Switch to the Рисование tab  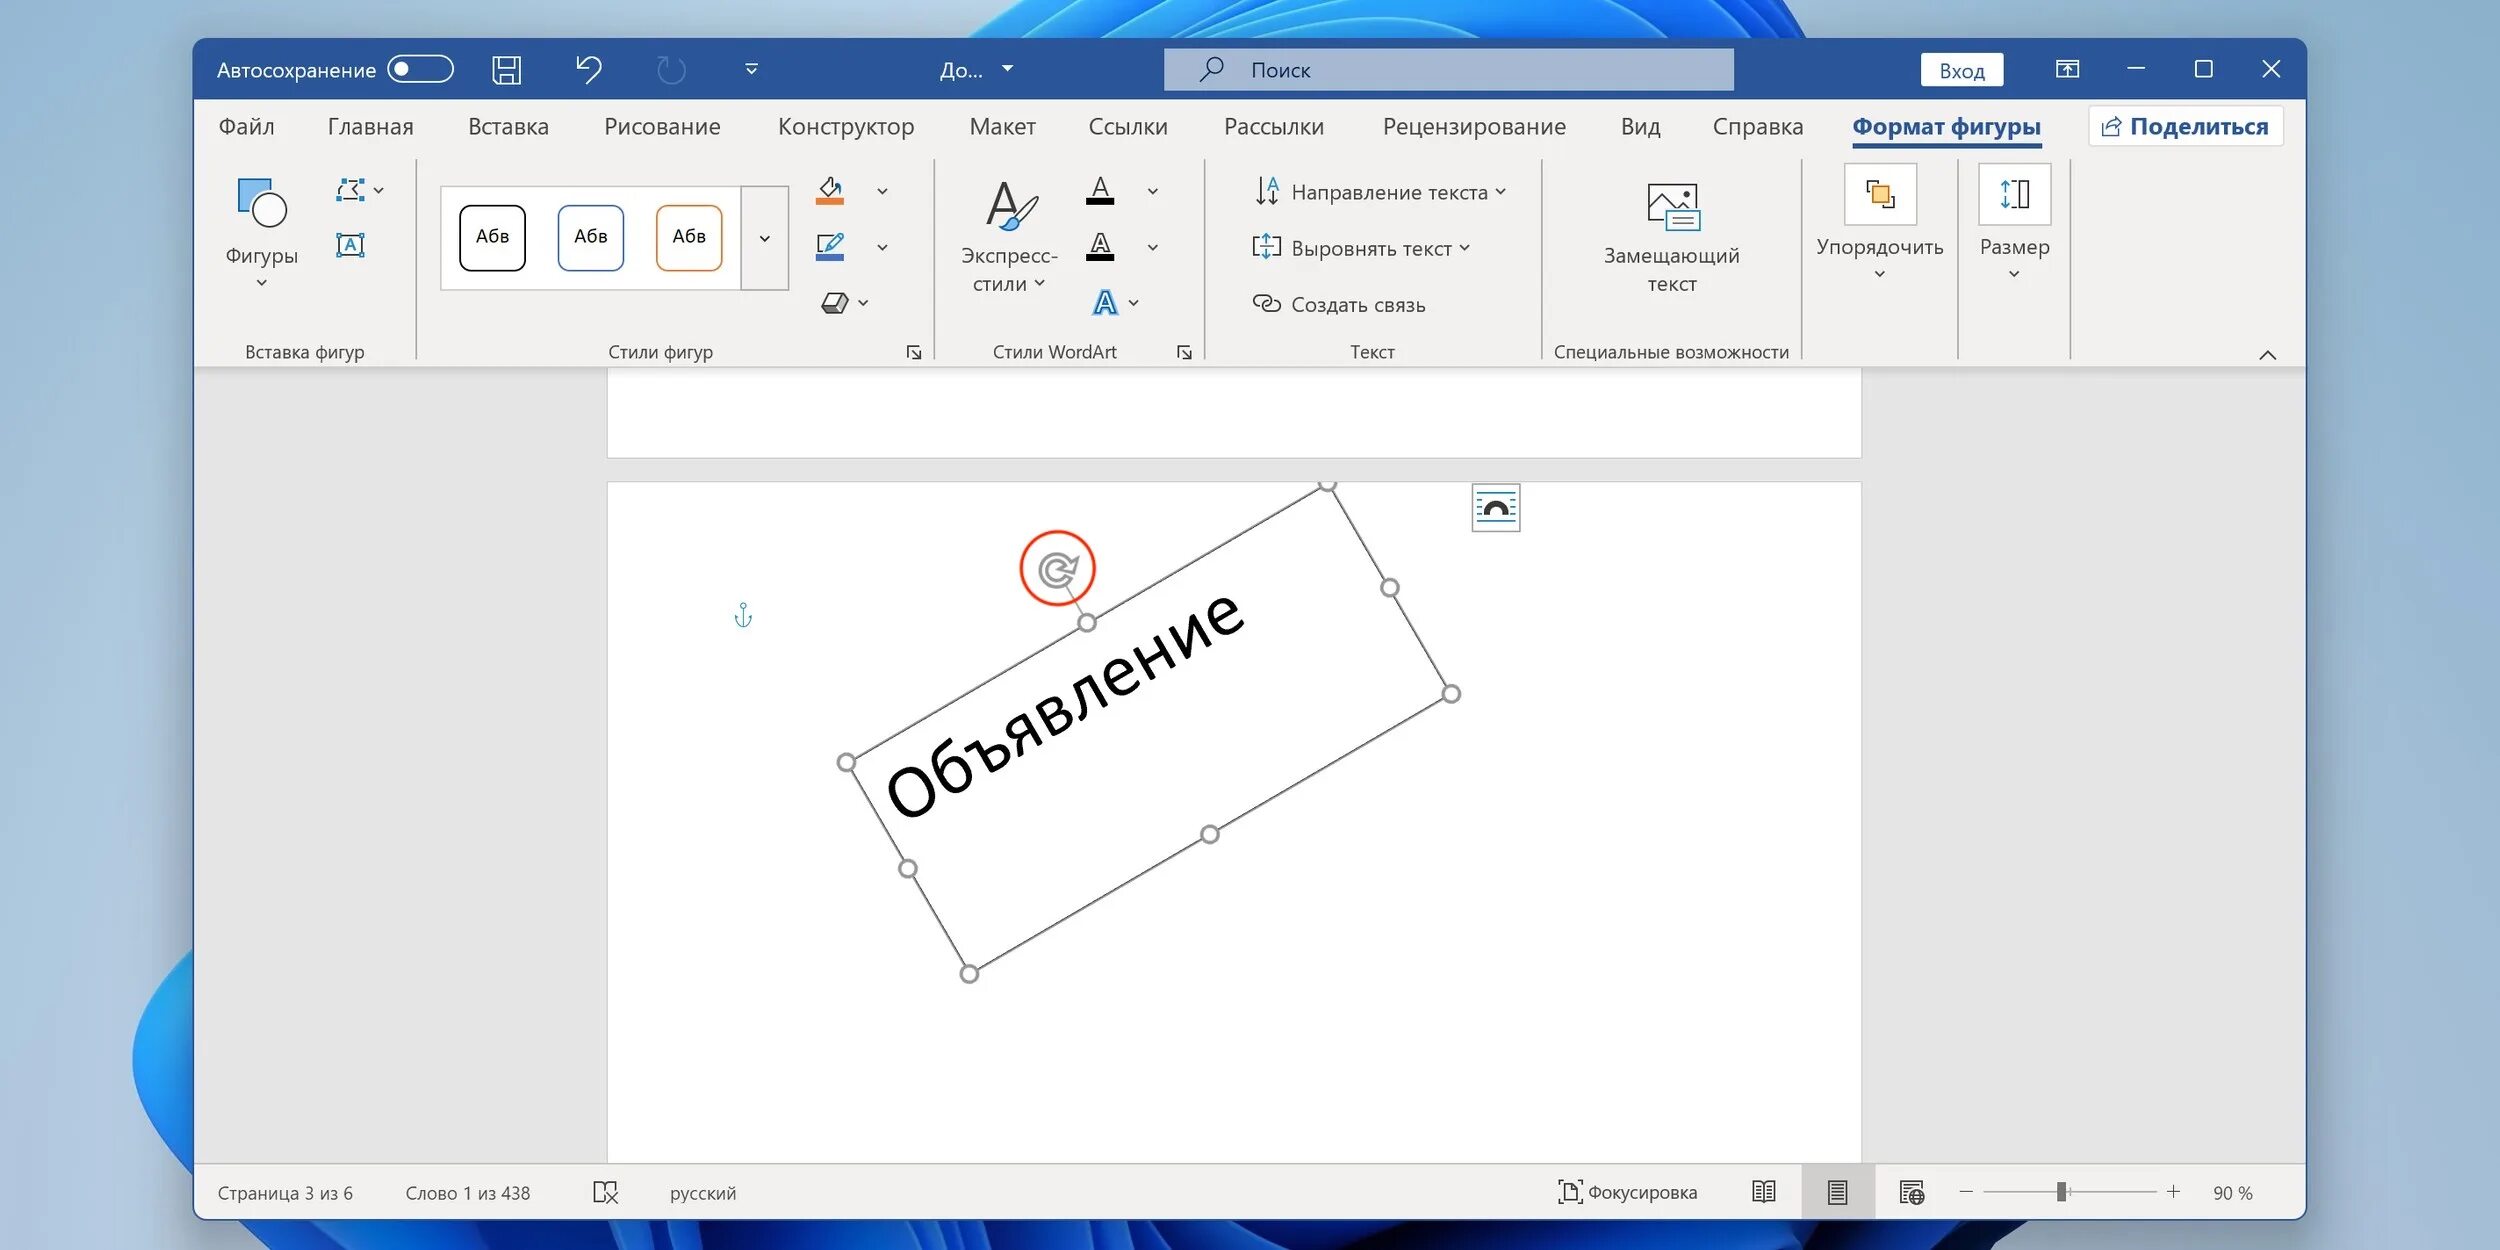[662, 126]
